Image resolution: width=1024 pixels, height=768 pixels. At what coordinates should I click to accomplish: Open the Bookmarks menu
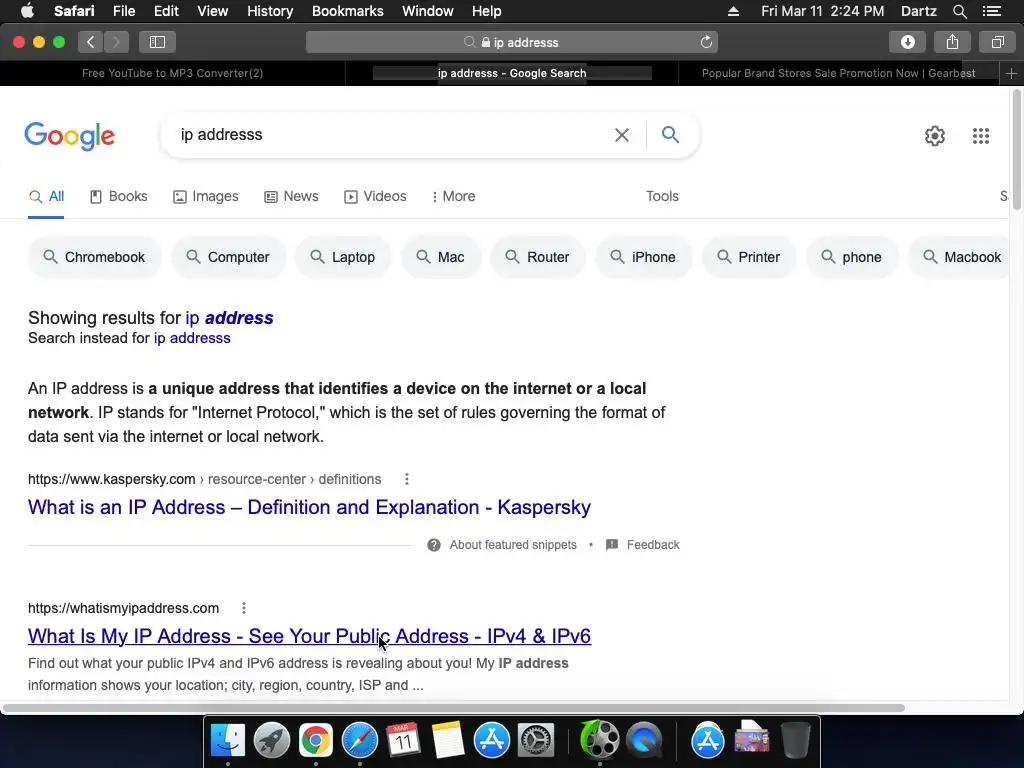coord(347,11)
